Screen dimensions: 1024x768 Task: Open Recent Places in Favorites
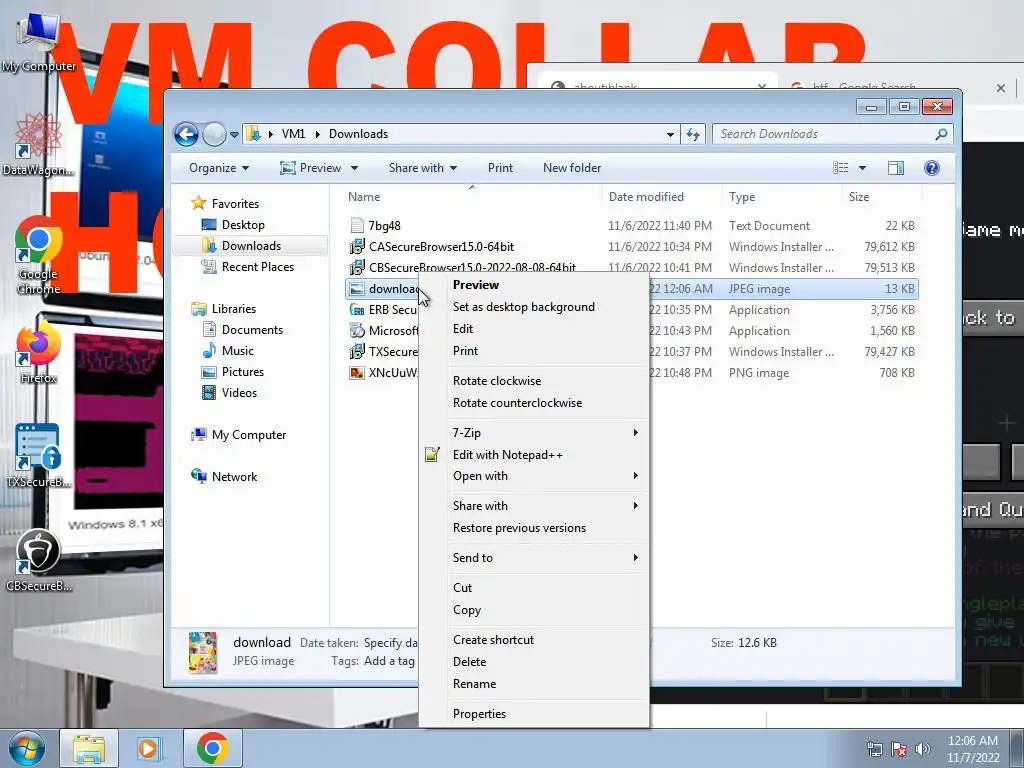click(257, 266)
